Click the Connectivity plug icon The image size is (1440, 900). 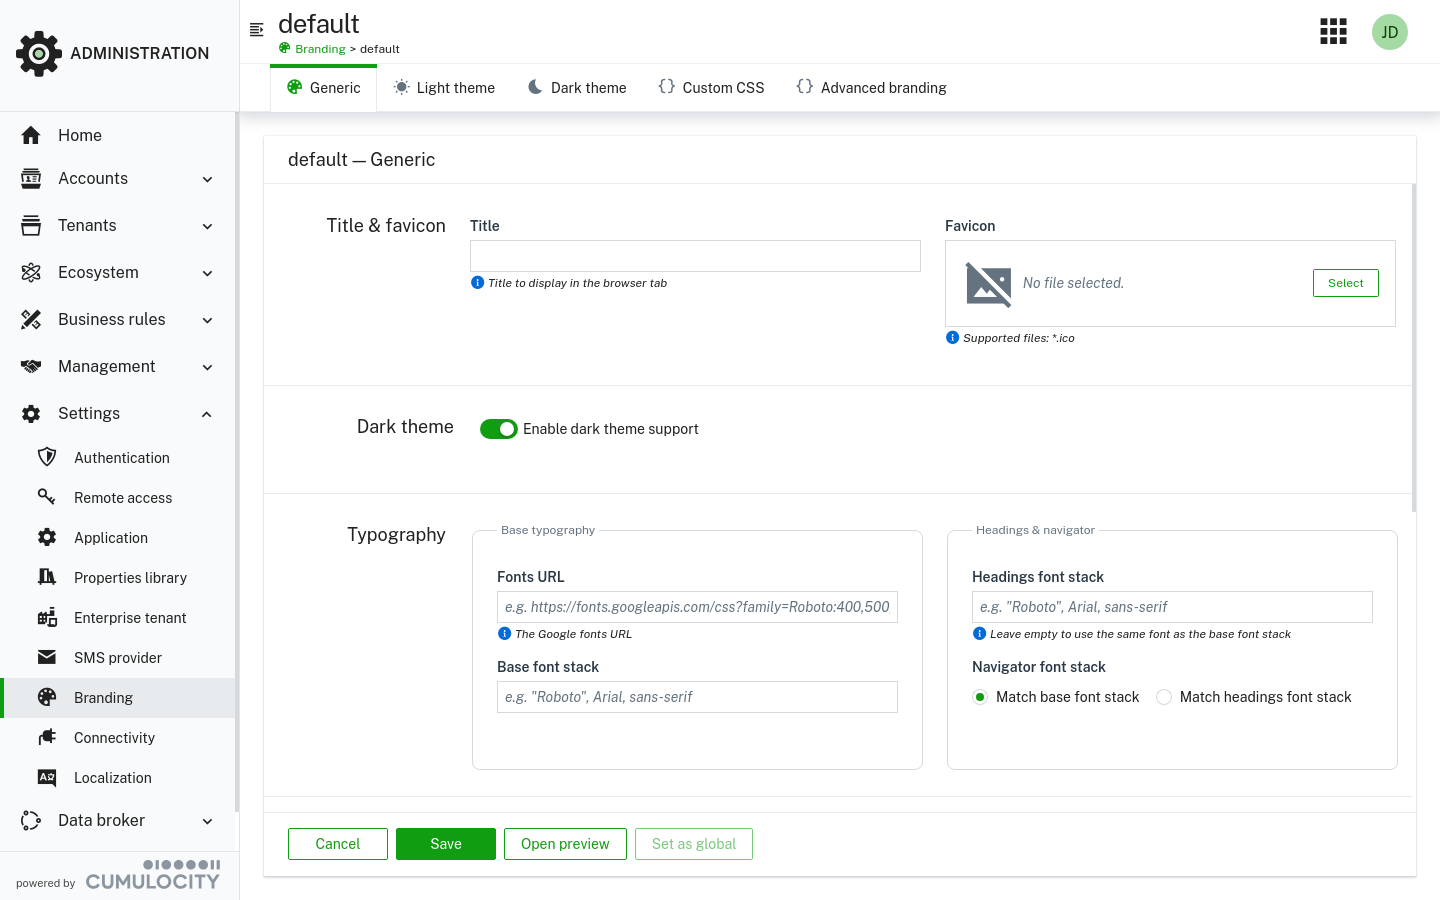point(47,737)
